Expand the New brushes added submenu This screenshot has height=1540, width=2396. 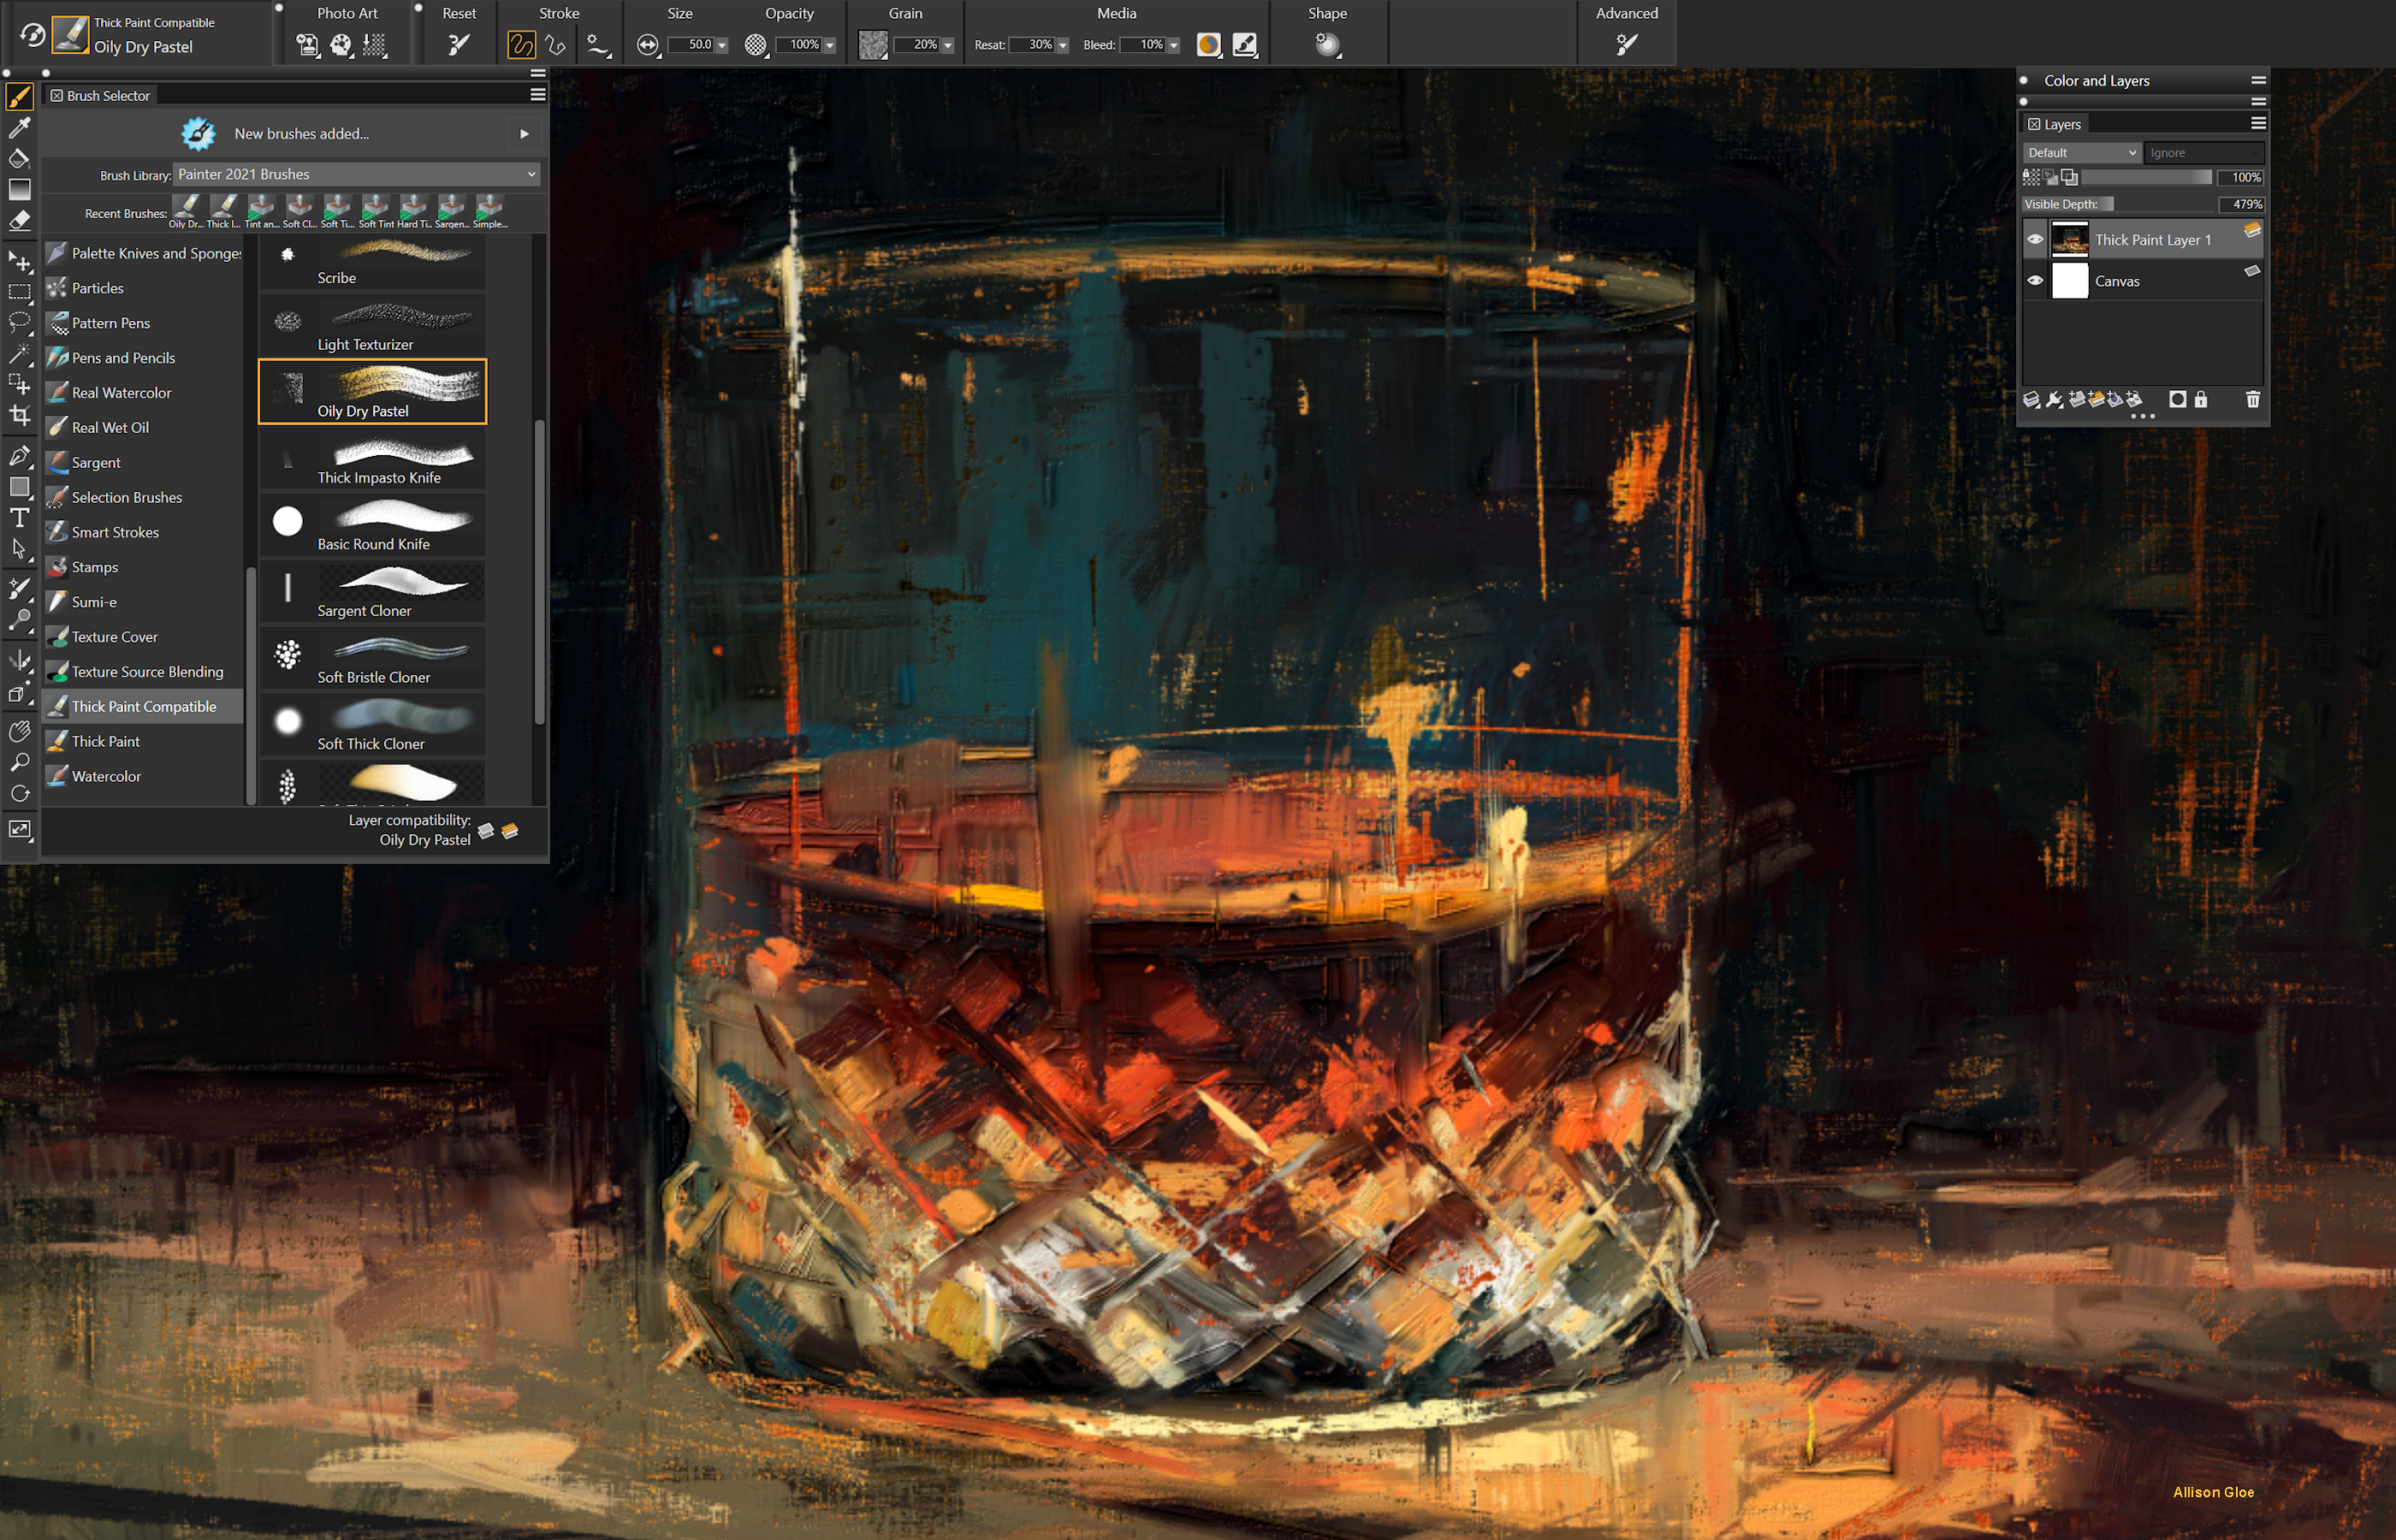524,136
